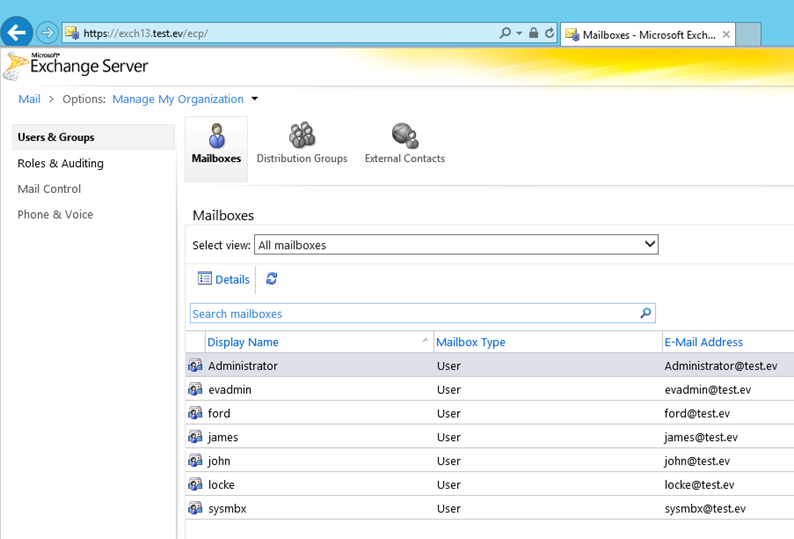The height and width of the screenshot is (539, 794).
Task: Click john@test.ev address cell
Action: point(697,461)
